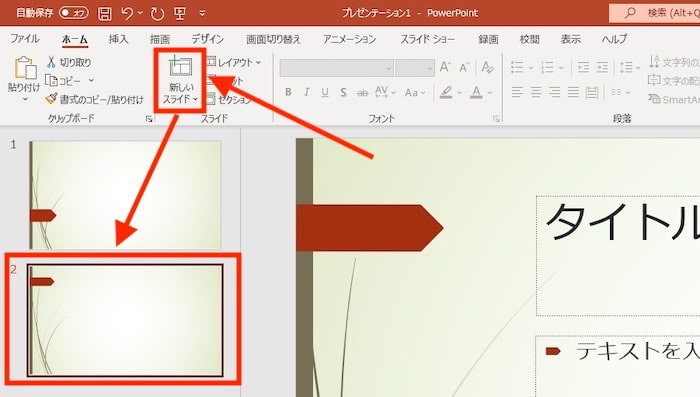Open the 描画 tab
The image size is (700, 397).
[x=160, y=39]
